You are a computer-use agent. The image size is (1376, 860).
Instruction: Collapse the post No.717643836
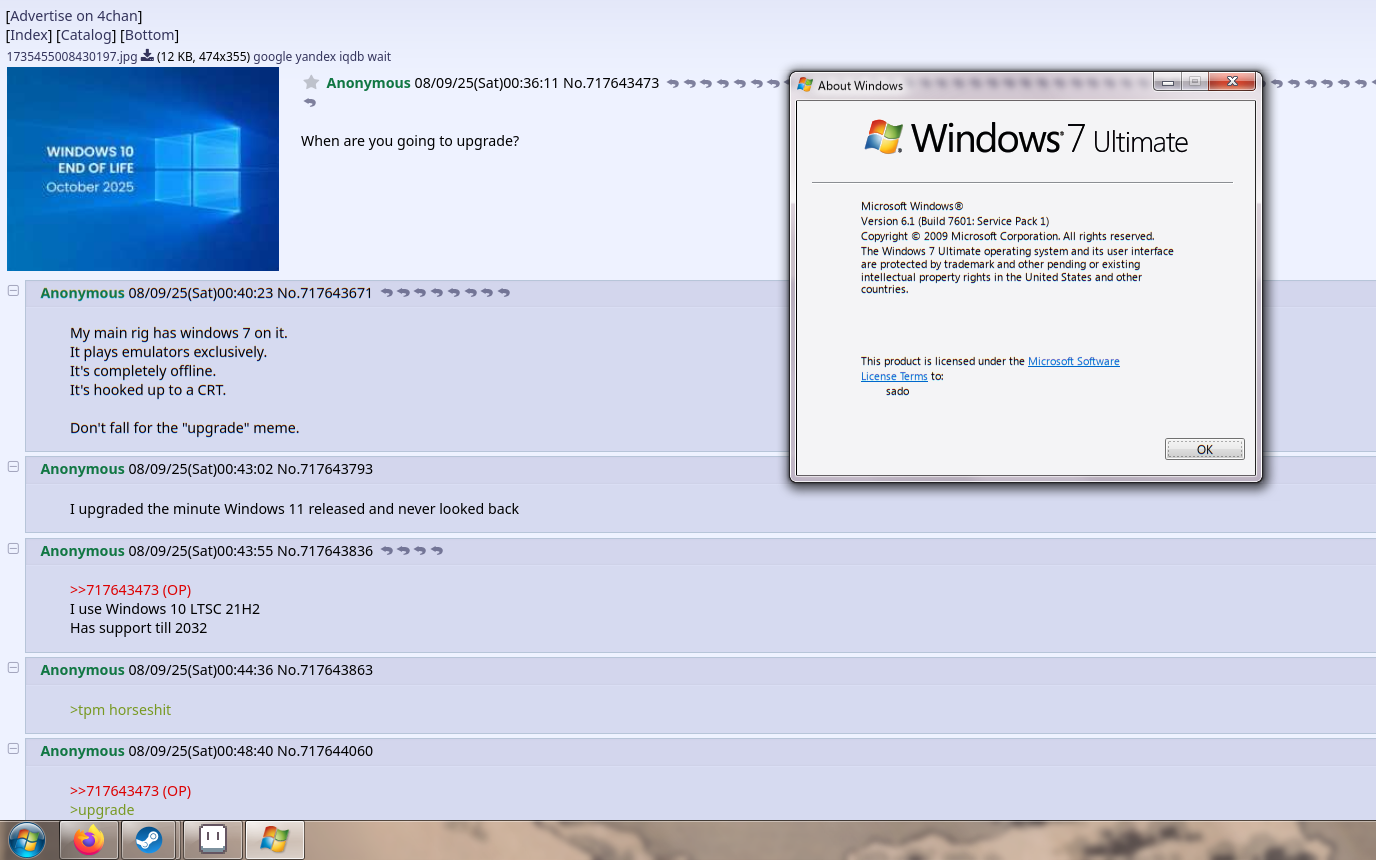13,549
